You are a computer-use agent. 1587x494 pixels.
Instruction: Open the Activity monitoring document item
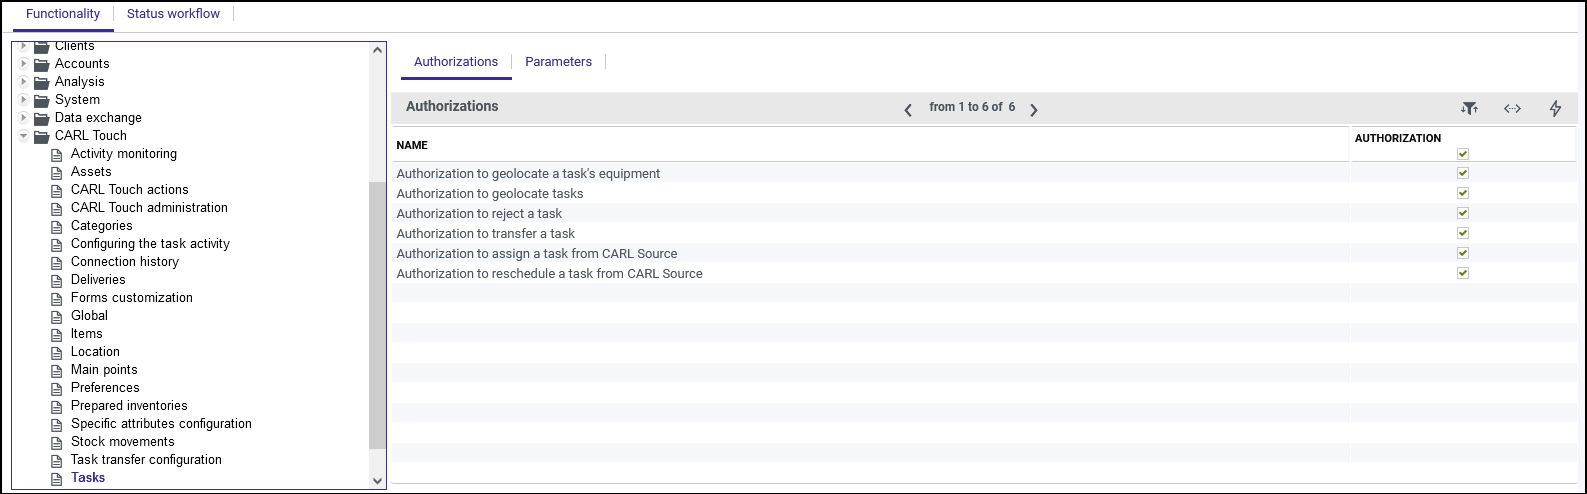tap(124, 154)
